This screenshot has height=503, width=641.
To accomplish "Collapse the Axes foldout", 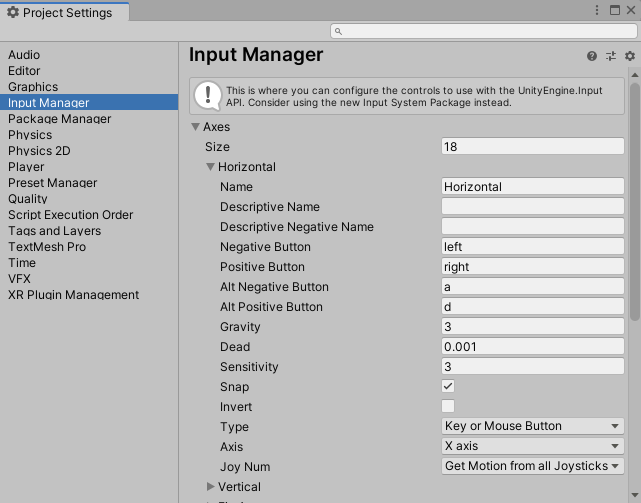I will pyautogui.click(x=196, y=127).
